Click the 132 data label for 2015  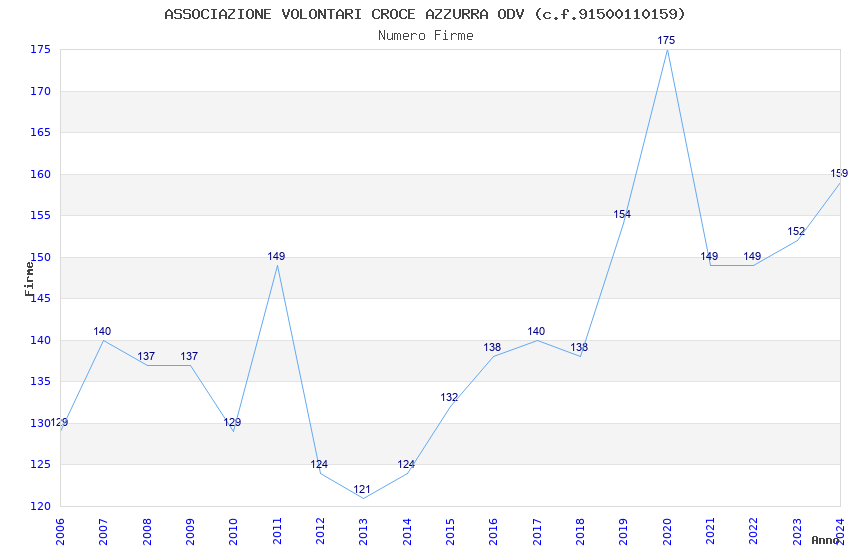pyautogui.click(x=449, y=397)
